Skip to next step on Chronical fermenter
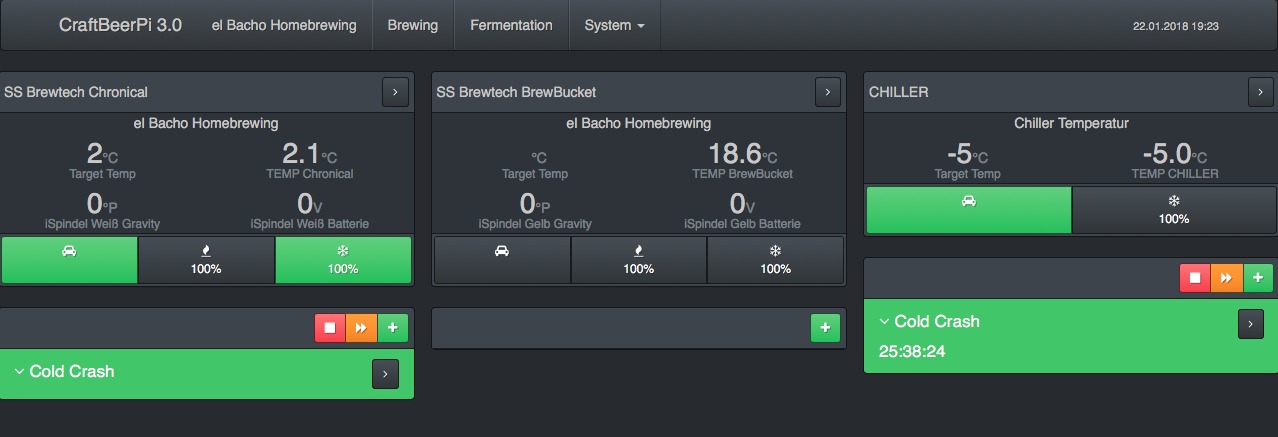 361,328
